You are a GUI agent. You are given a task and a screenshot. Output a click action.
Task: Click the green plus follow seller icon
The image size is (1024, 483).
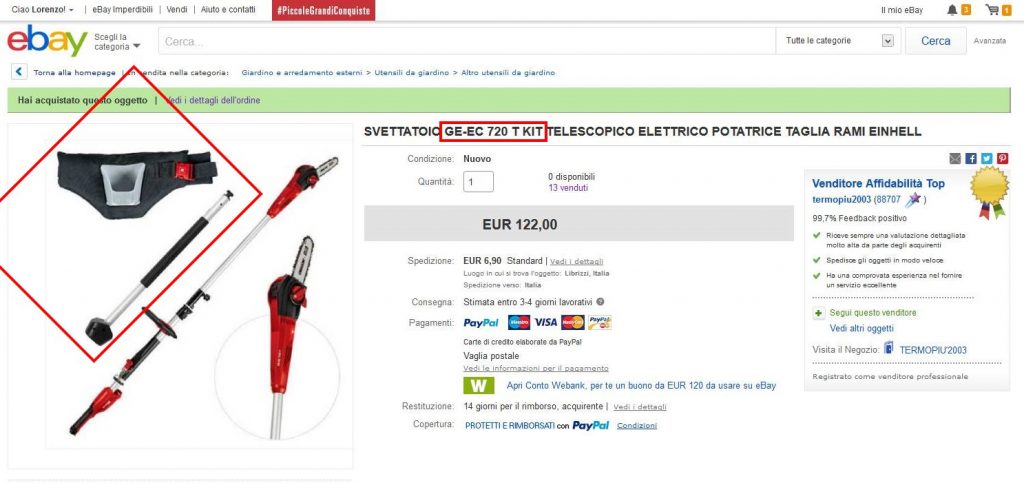(818, 313)
